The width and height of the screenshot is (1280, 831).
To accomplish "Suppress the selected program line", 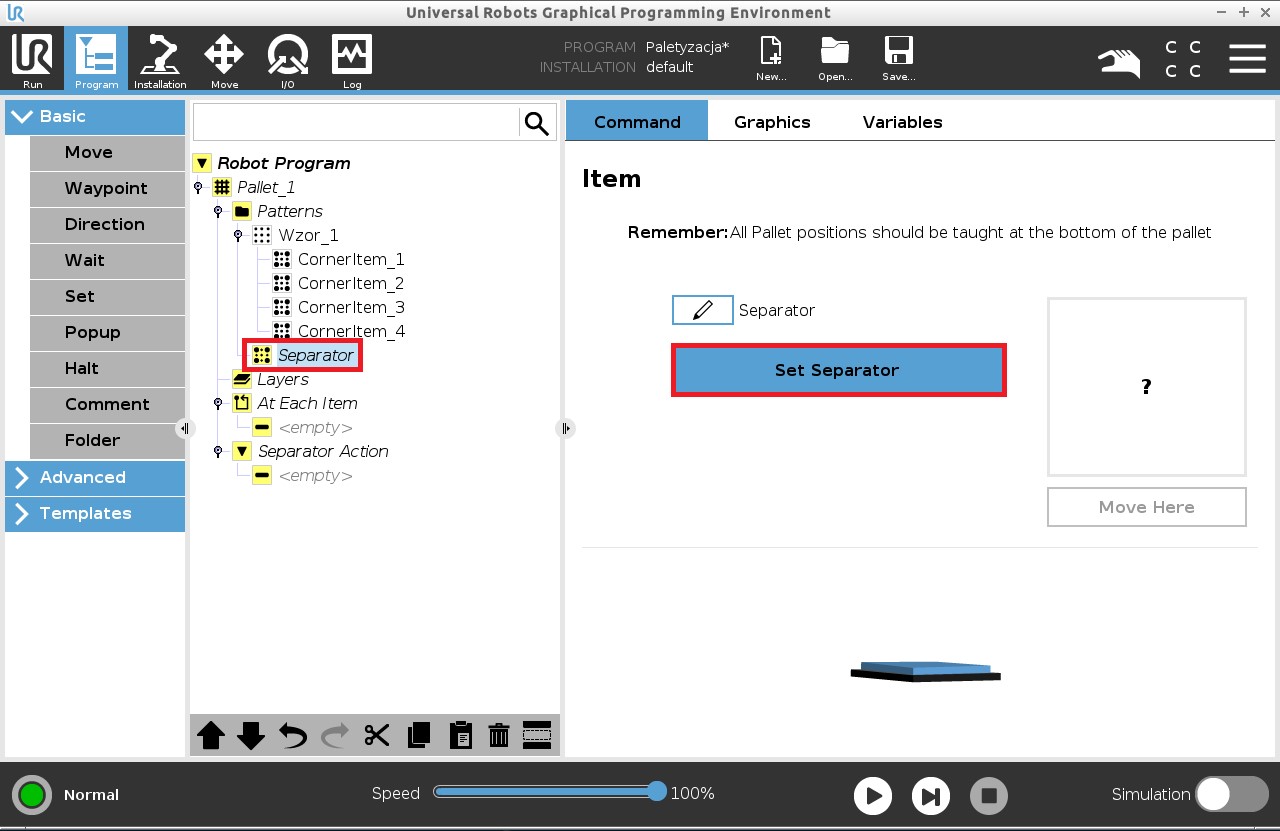I will 537,735.
